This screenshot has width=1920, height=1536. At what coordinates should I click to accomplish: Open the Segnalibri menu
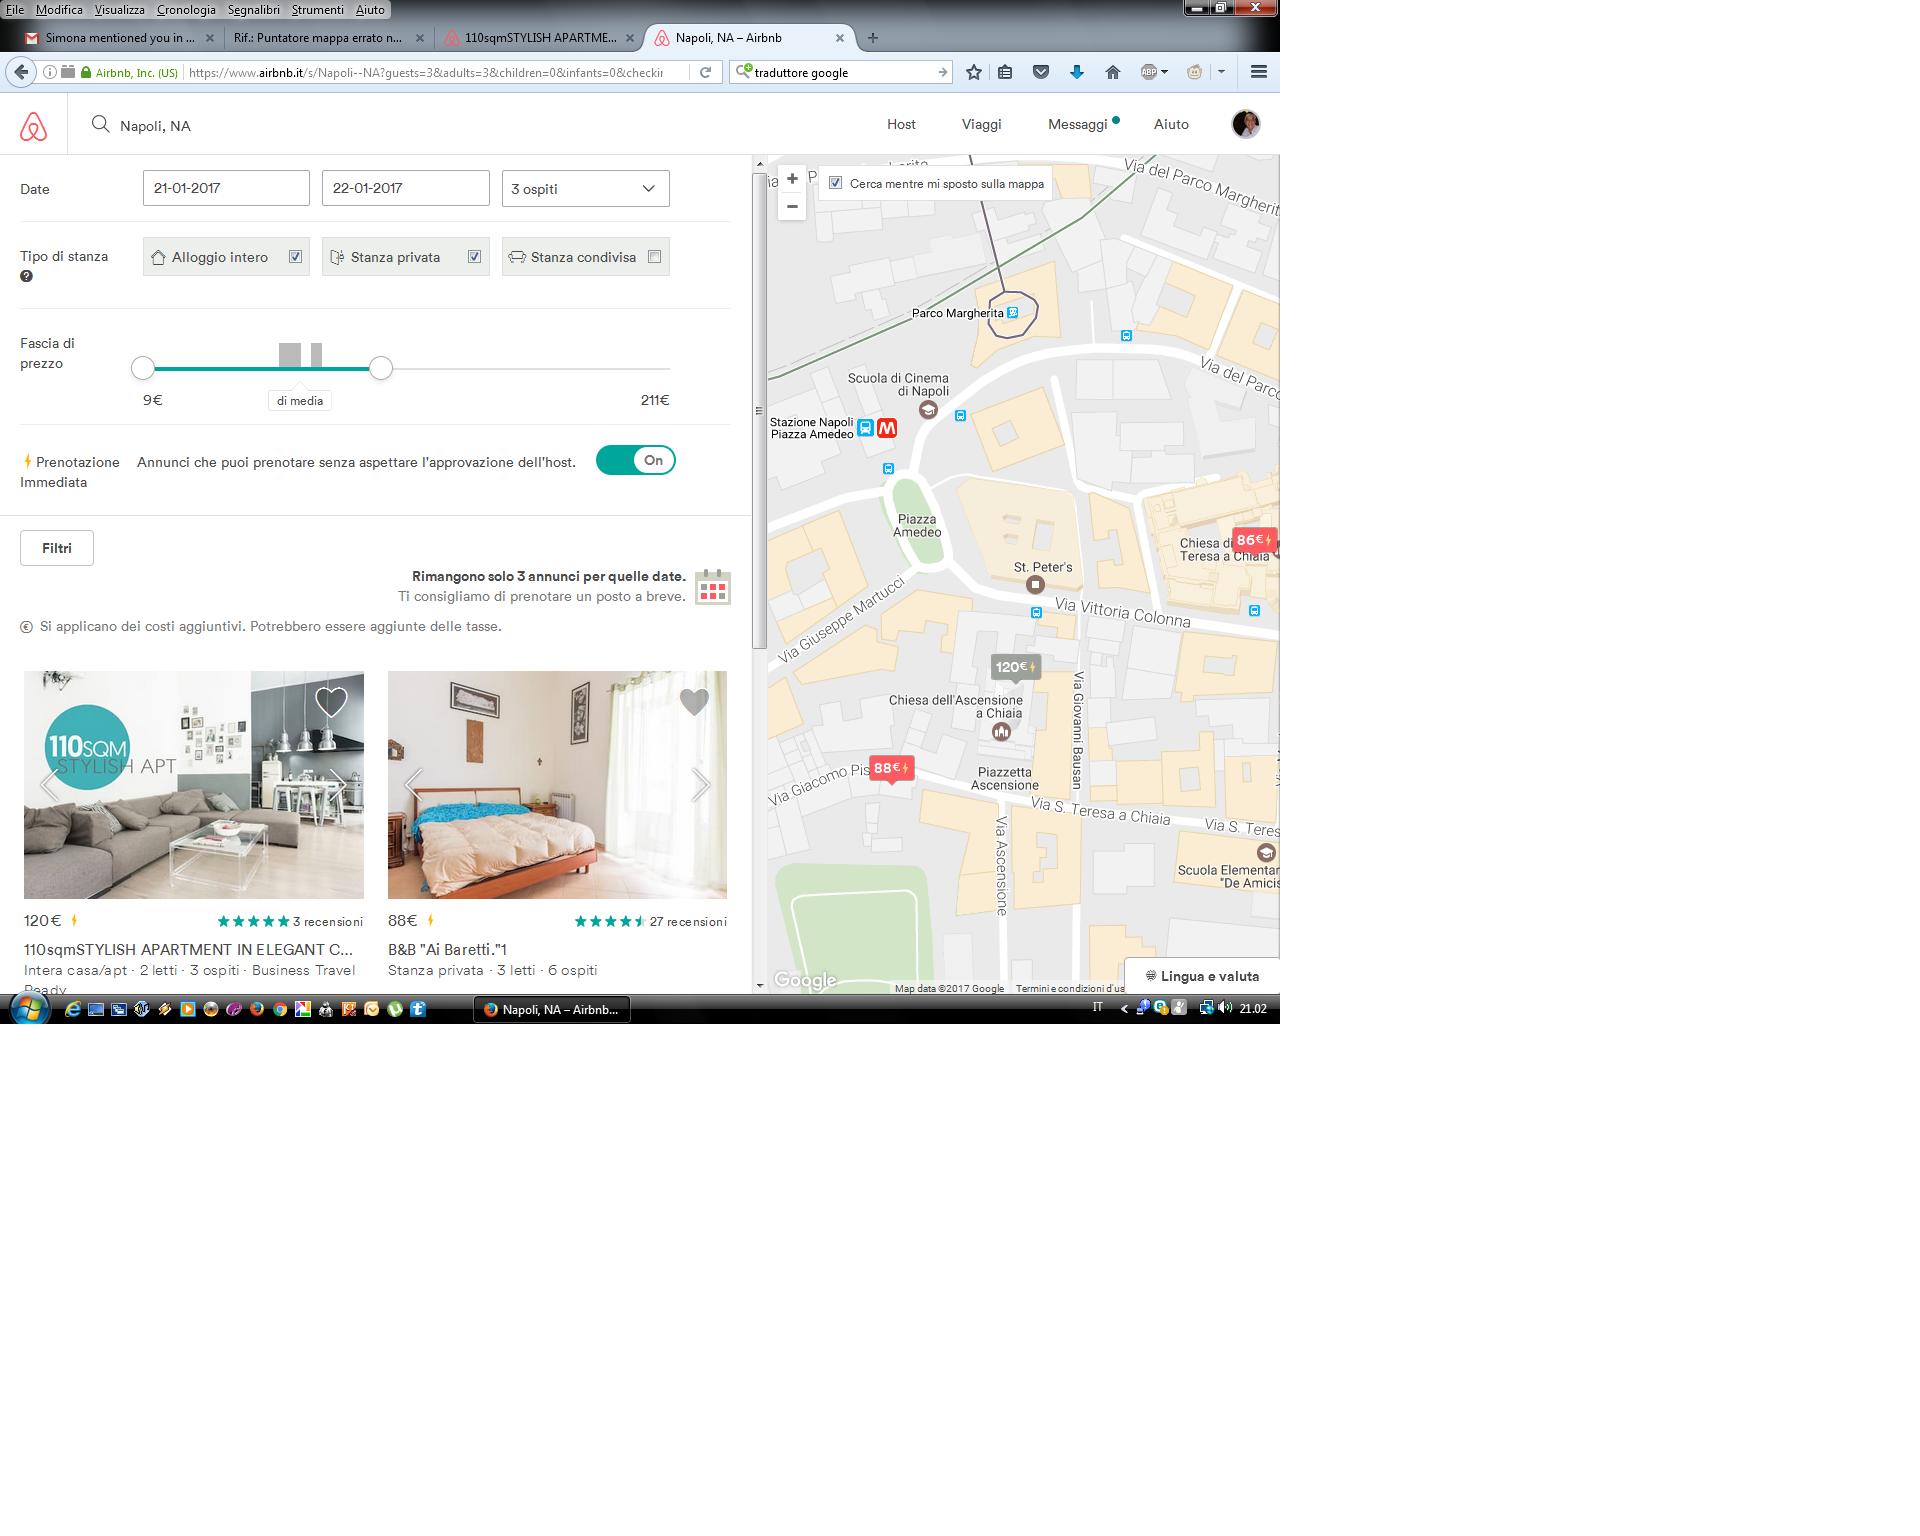pos(254,9)
